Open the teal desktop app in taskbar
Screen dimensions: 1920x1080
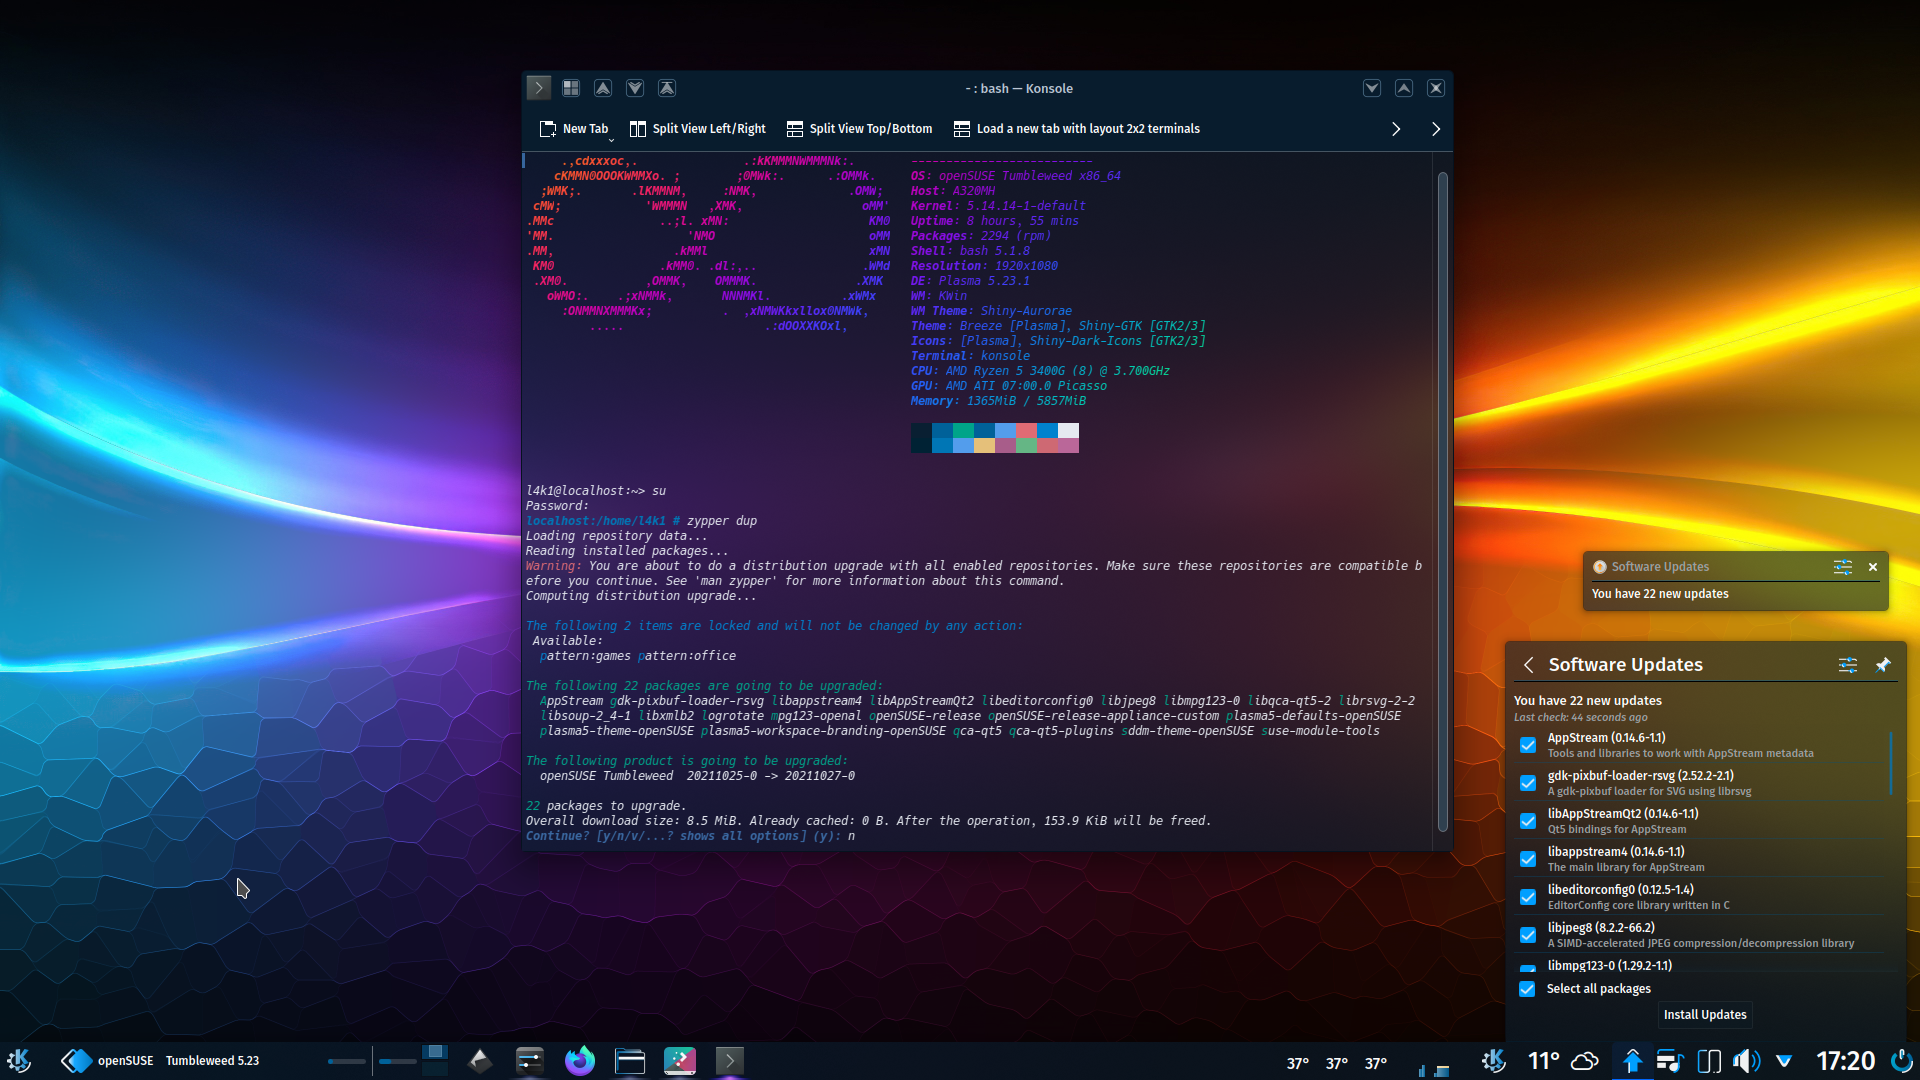click(x=680, y=1061)
